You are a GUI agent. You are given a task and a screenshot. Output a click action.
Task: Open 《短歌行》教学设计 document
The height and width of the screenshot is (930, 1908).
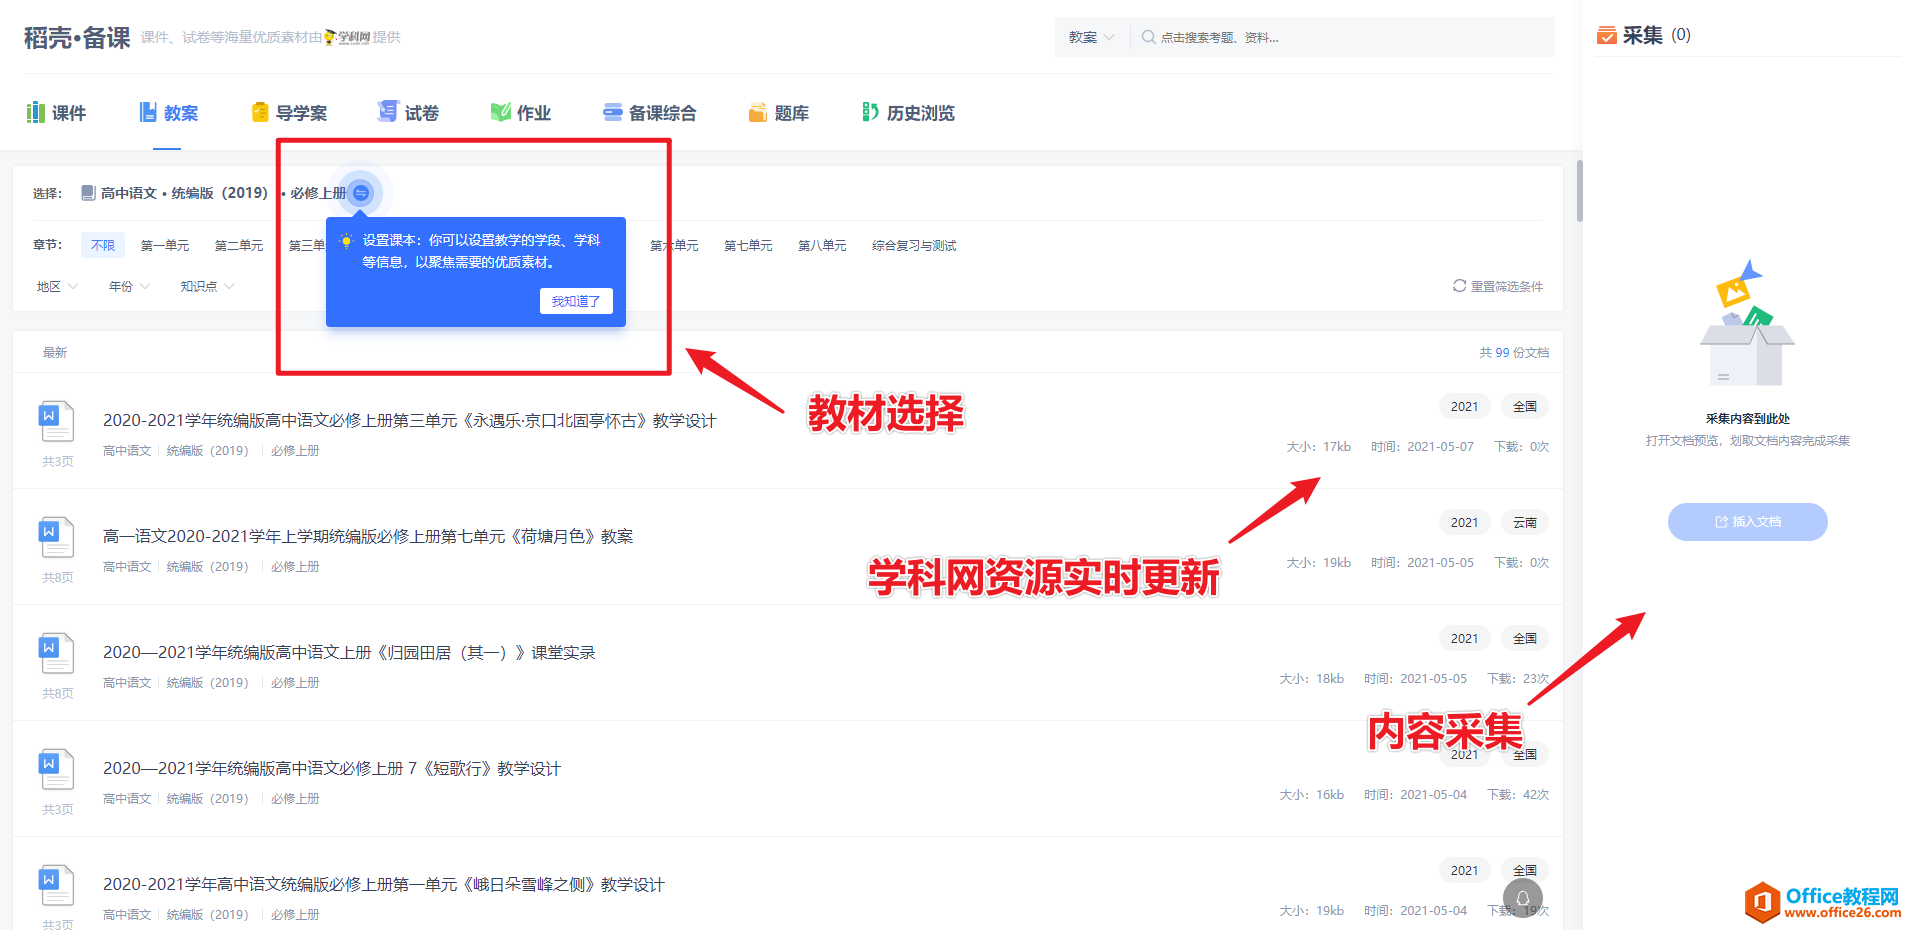332,769
